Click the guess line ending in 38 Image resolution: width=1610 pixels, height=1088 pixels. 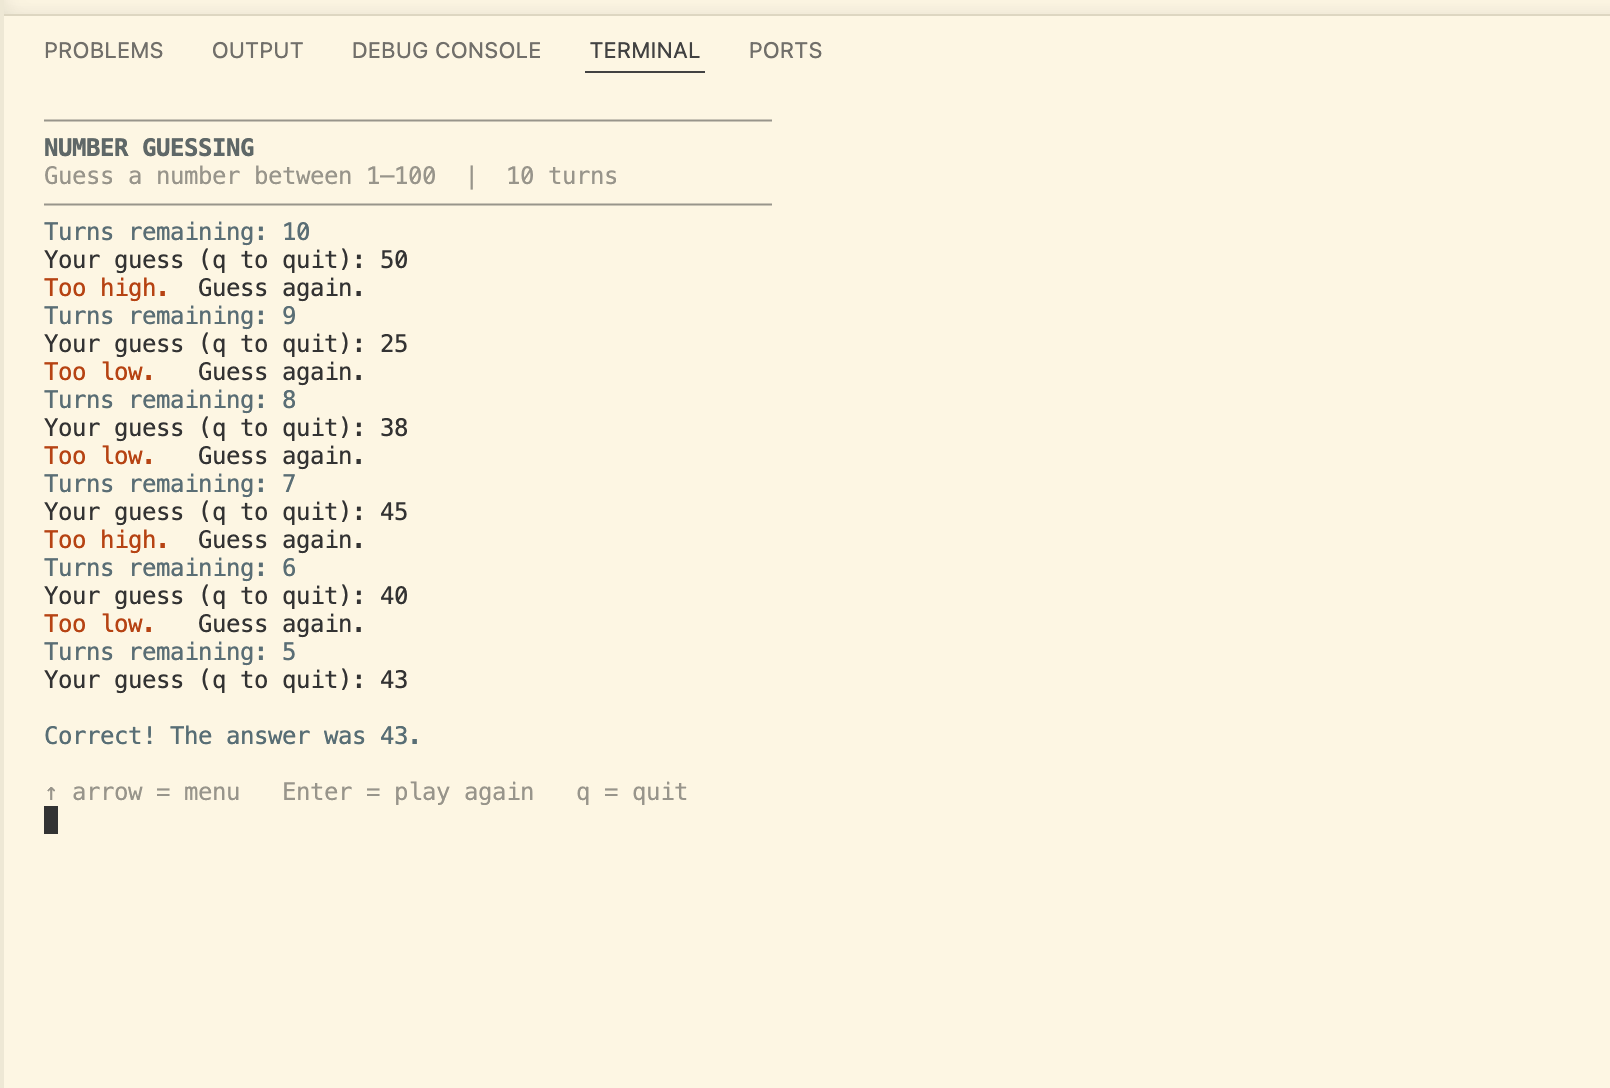coord(226,428)
